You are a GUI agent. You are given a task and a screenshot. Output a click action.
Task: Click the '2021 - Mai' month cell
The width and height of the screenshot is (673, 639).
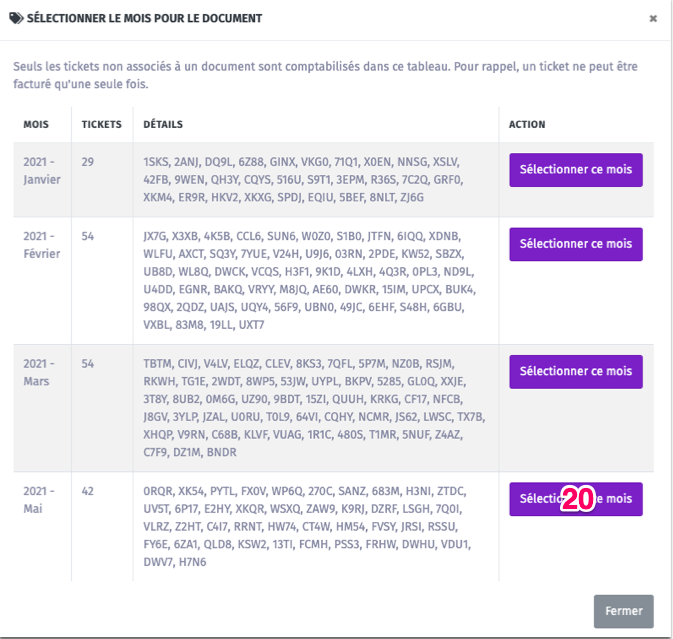pyautogui.click(x=42, y=500)
